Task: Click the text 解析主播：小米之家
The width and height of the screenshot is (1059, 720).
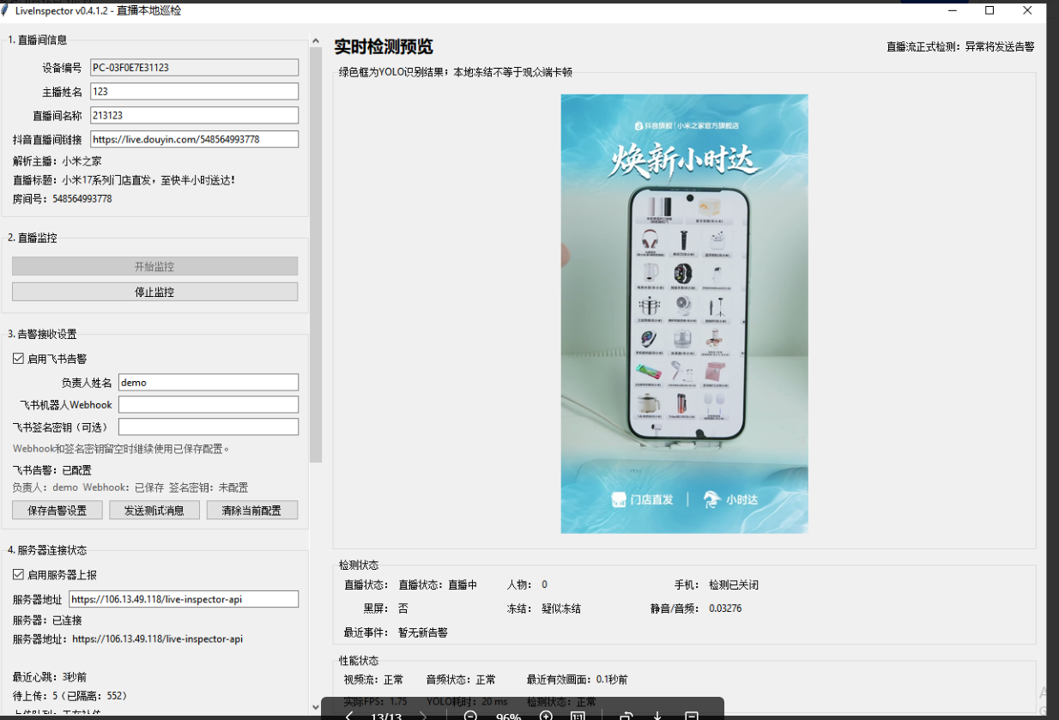Action: pos(57,161)
